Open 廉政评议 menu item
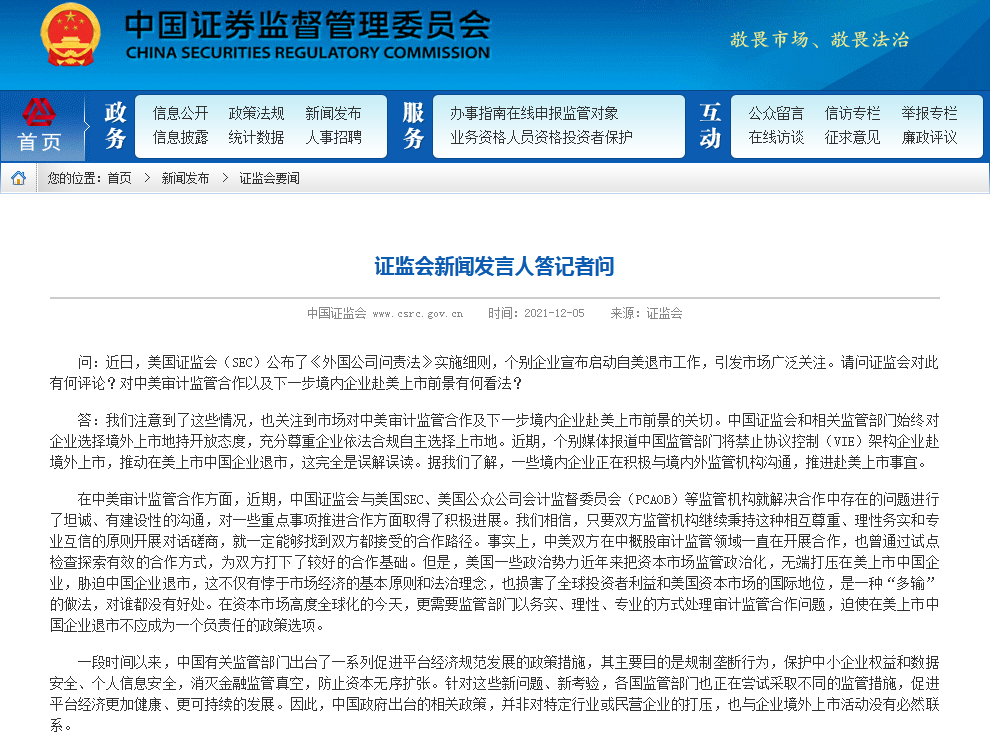This screenshot has height=737, width=990. [x=929, y=137]
